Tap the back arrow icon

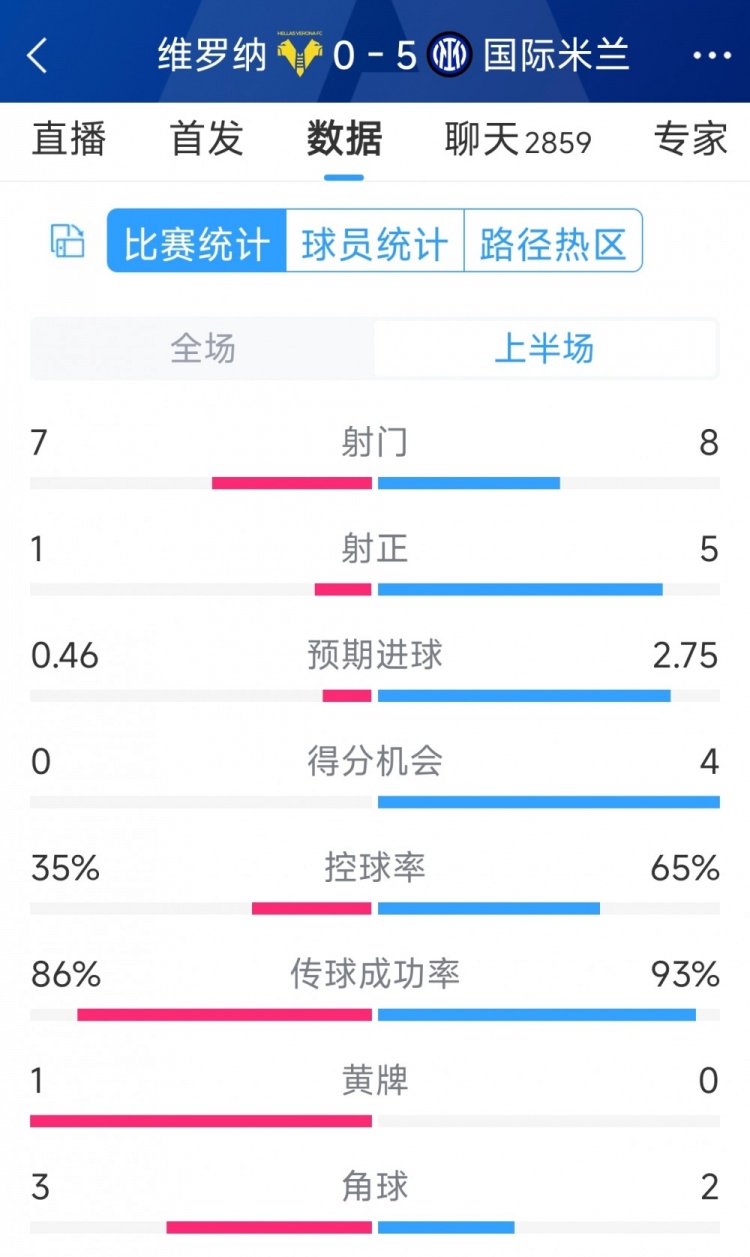[x=37, y=56]
